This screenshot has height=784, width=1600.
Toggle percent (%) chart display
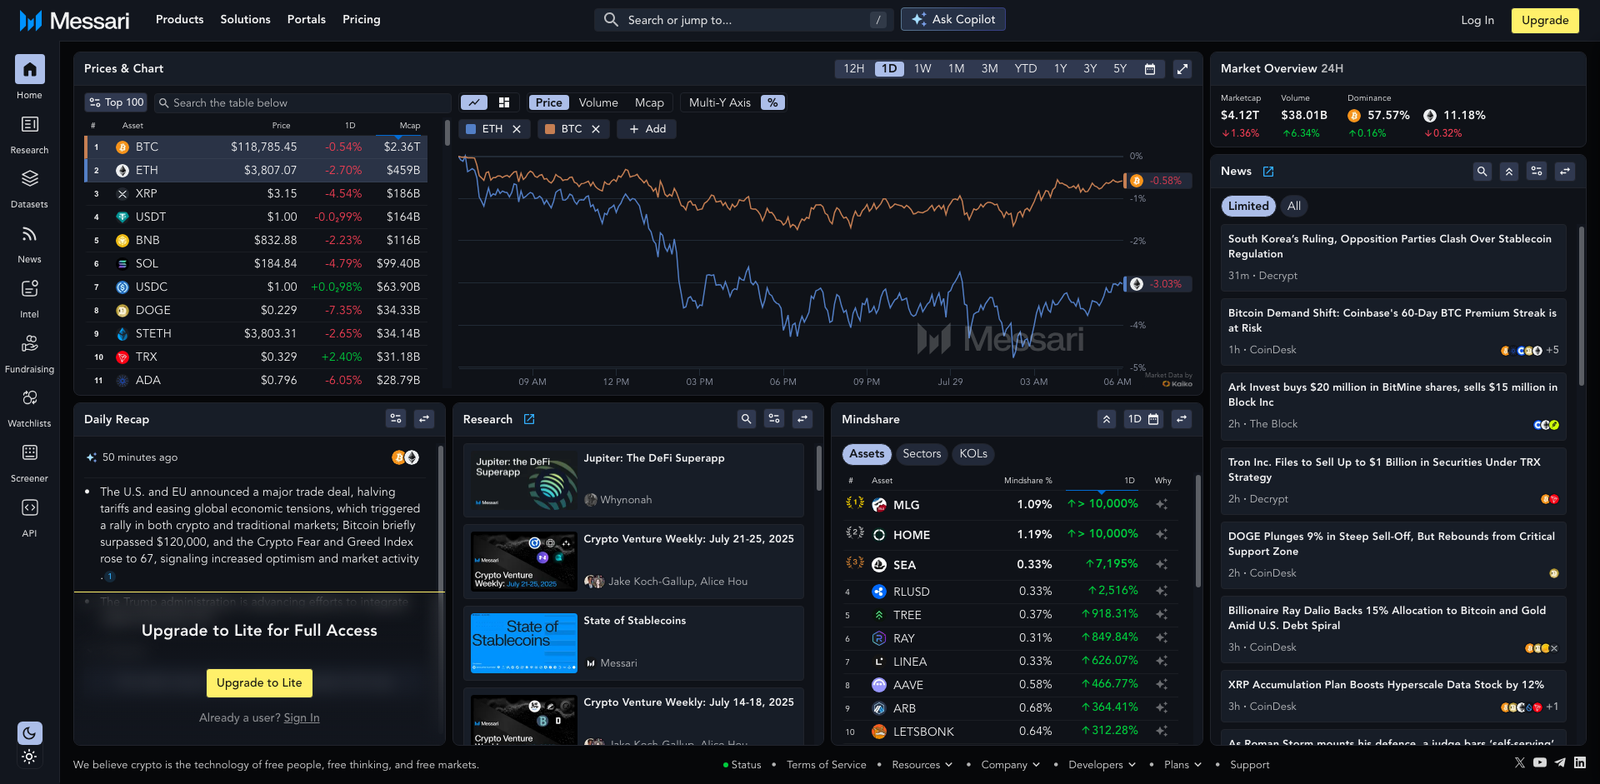(x=772, y=103)
